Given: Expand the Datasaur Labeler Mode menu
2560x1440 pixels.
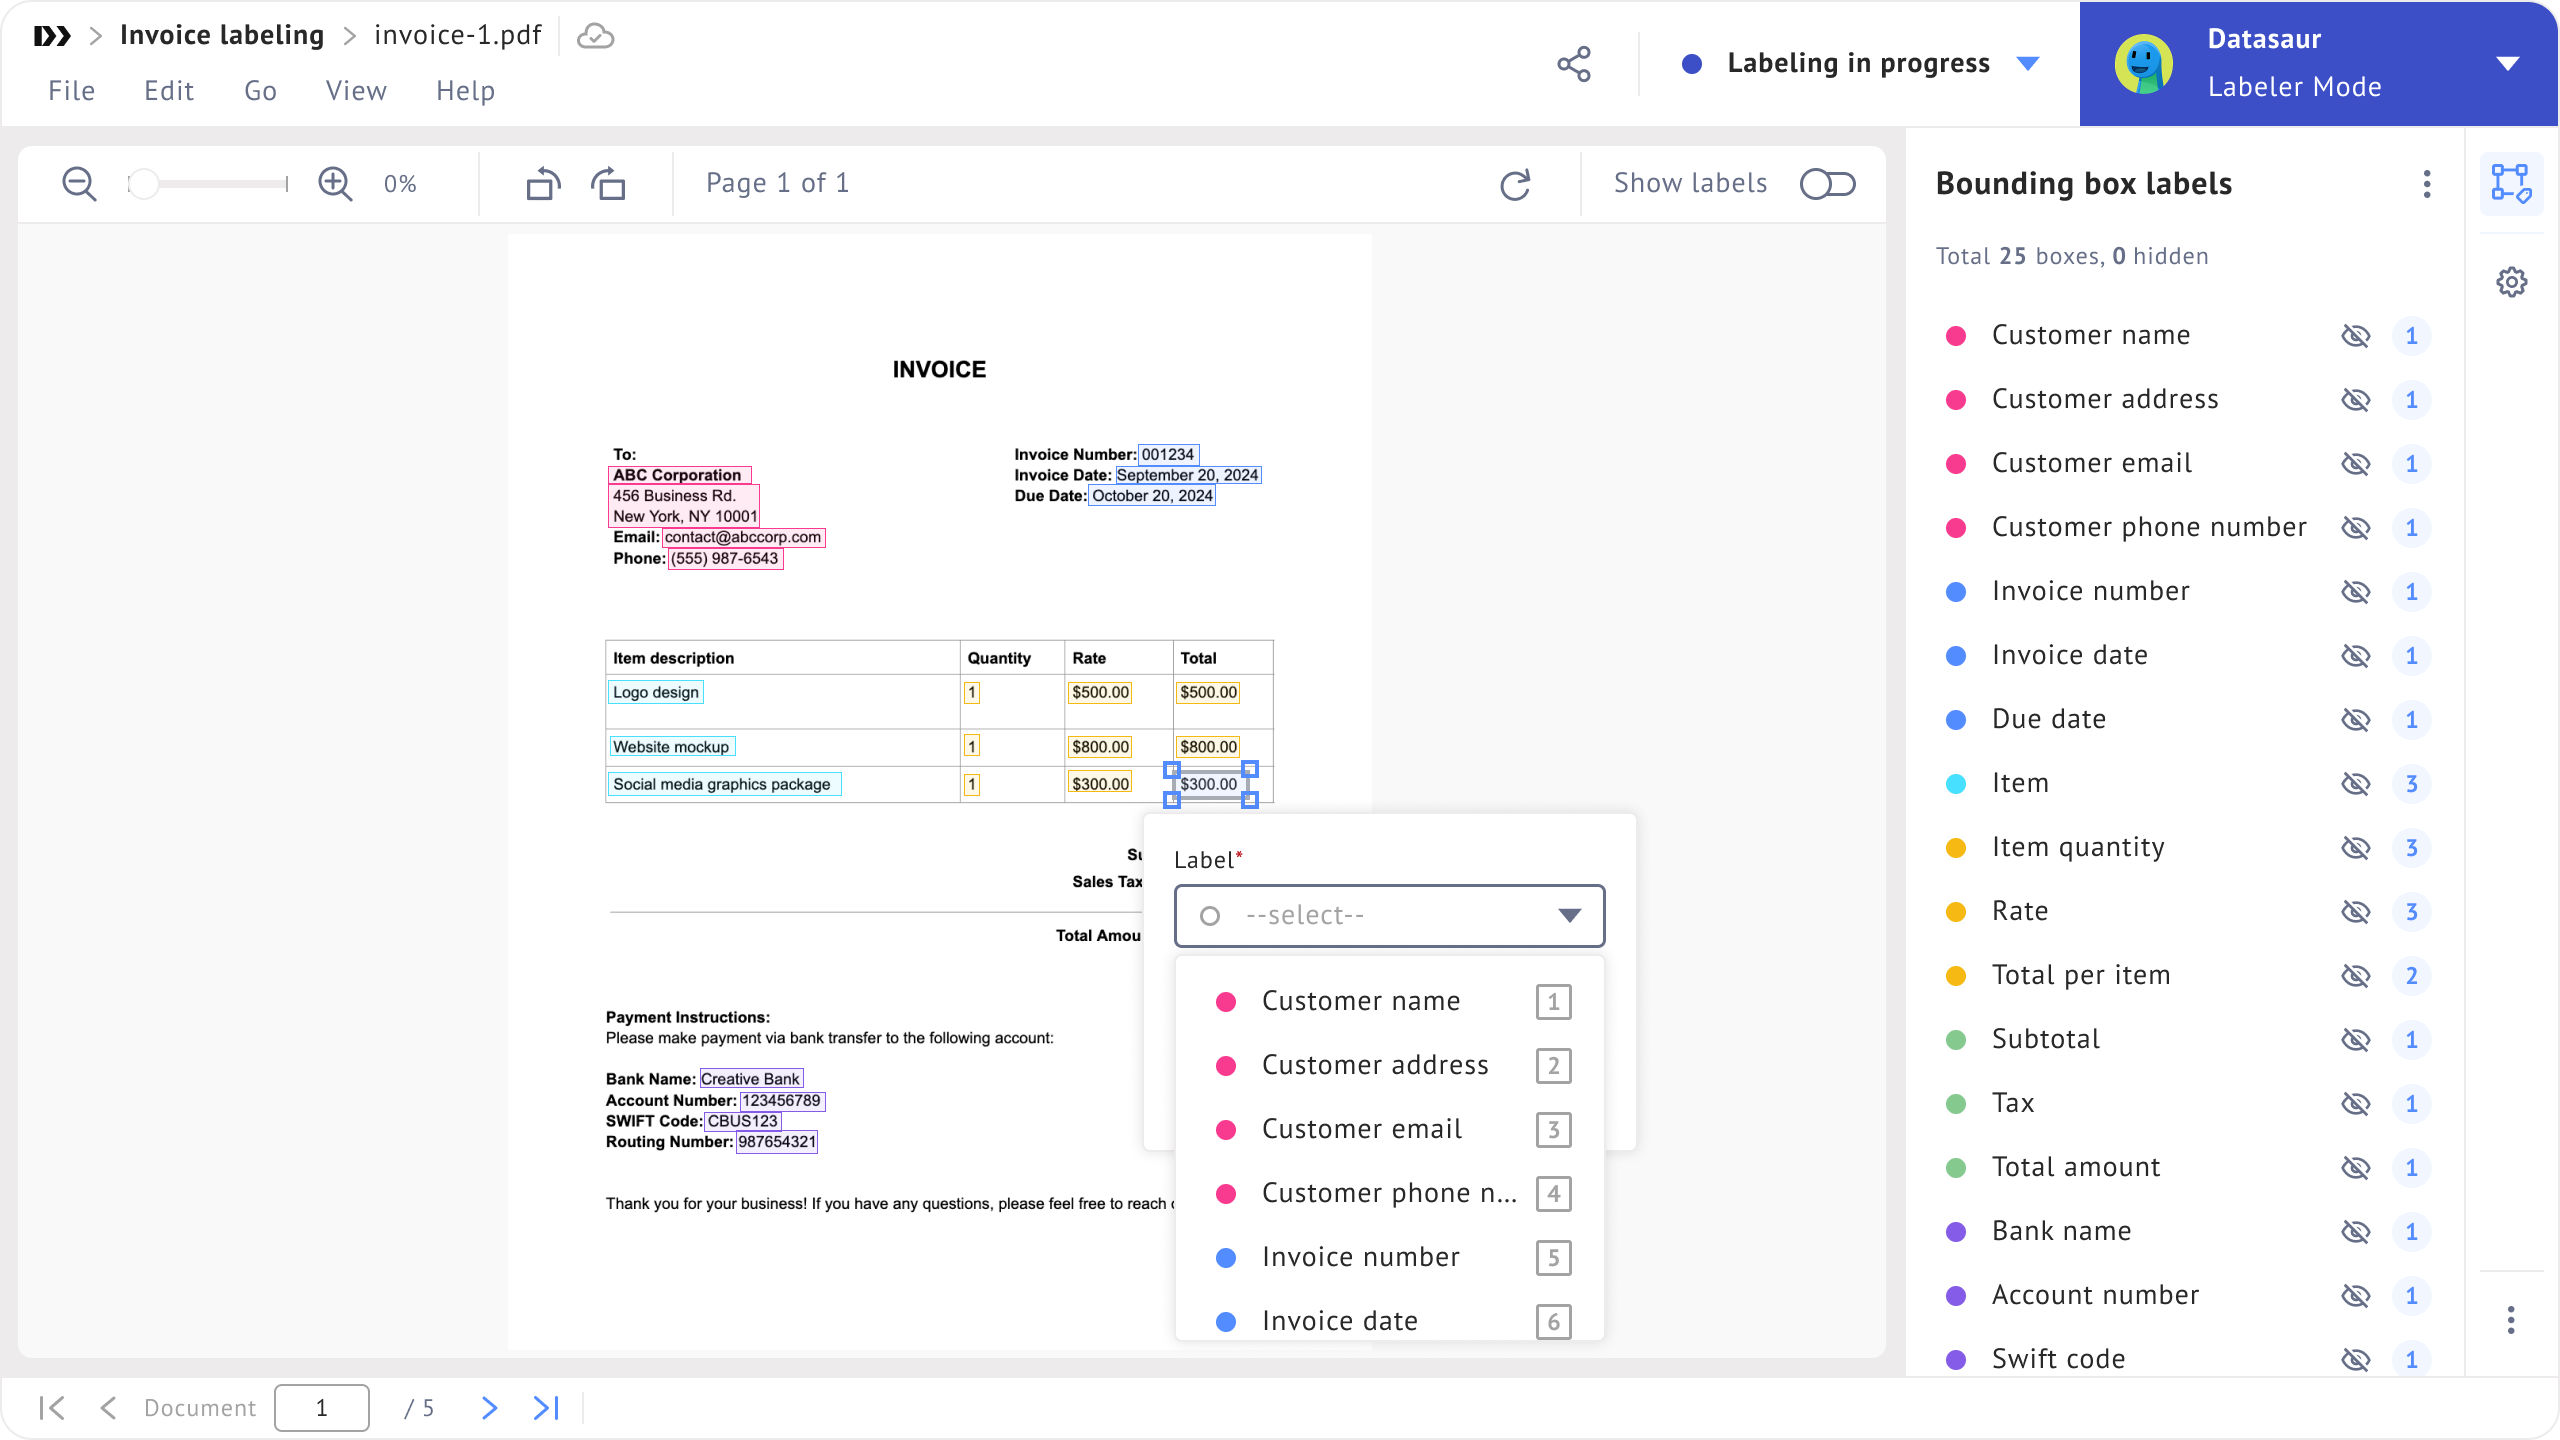Looking at the screenshot, I should [2507, 64].
